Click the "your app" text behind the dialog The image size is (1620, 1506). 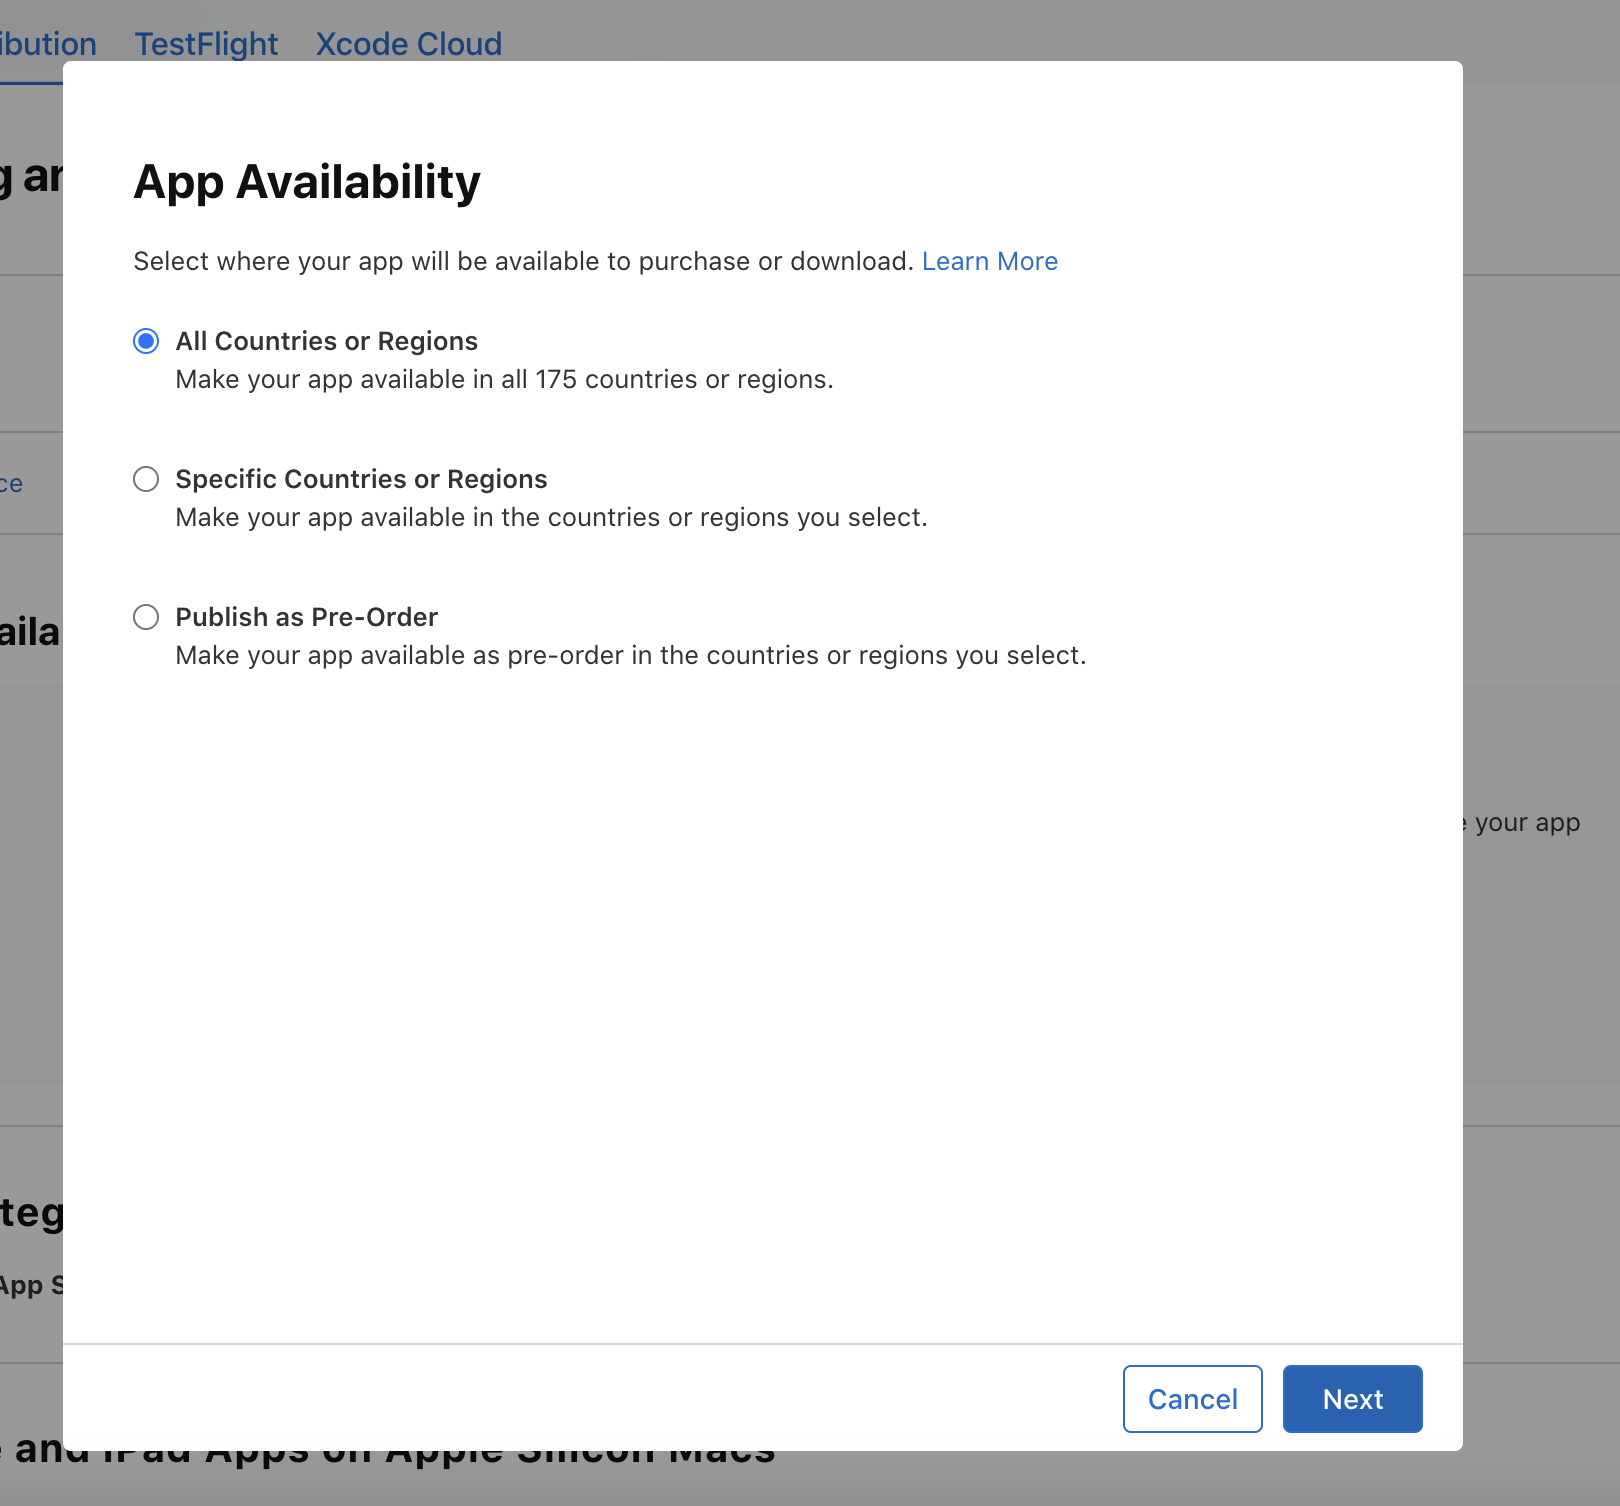pos(1526,823)
